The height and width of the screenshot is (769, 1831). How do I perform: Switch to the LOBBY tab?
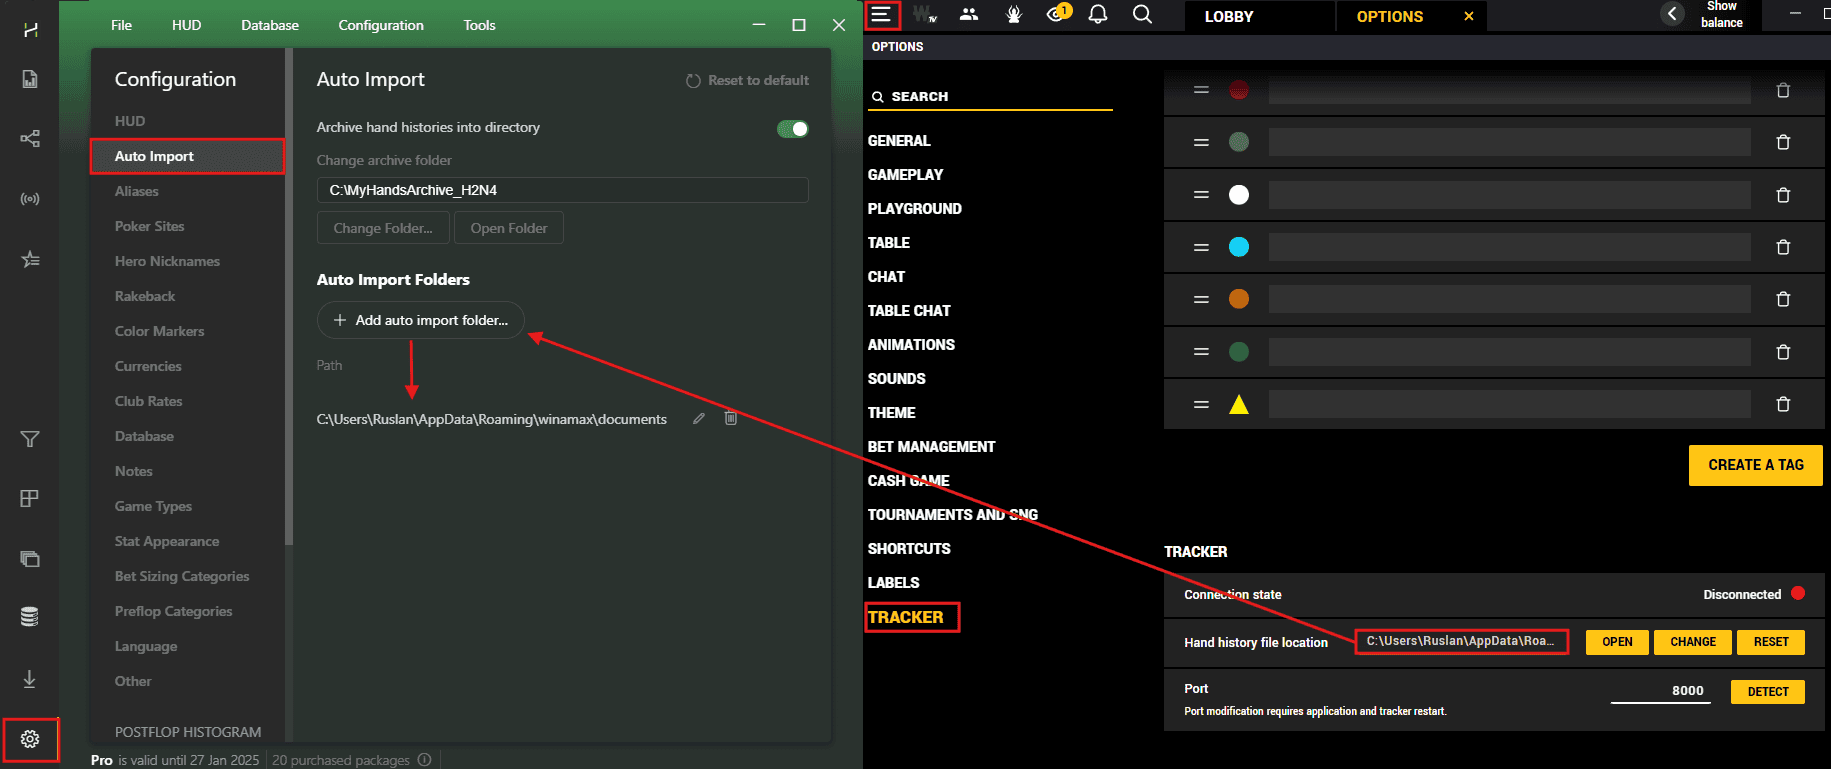tap(1229, 16)
